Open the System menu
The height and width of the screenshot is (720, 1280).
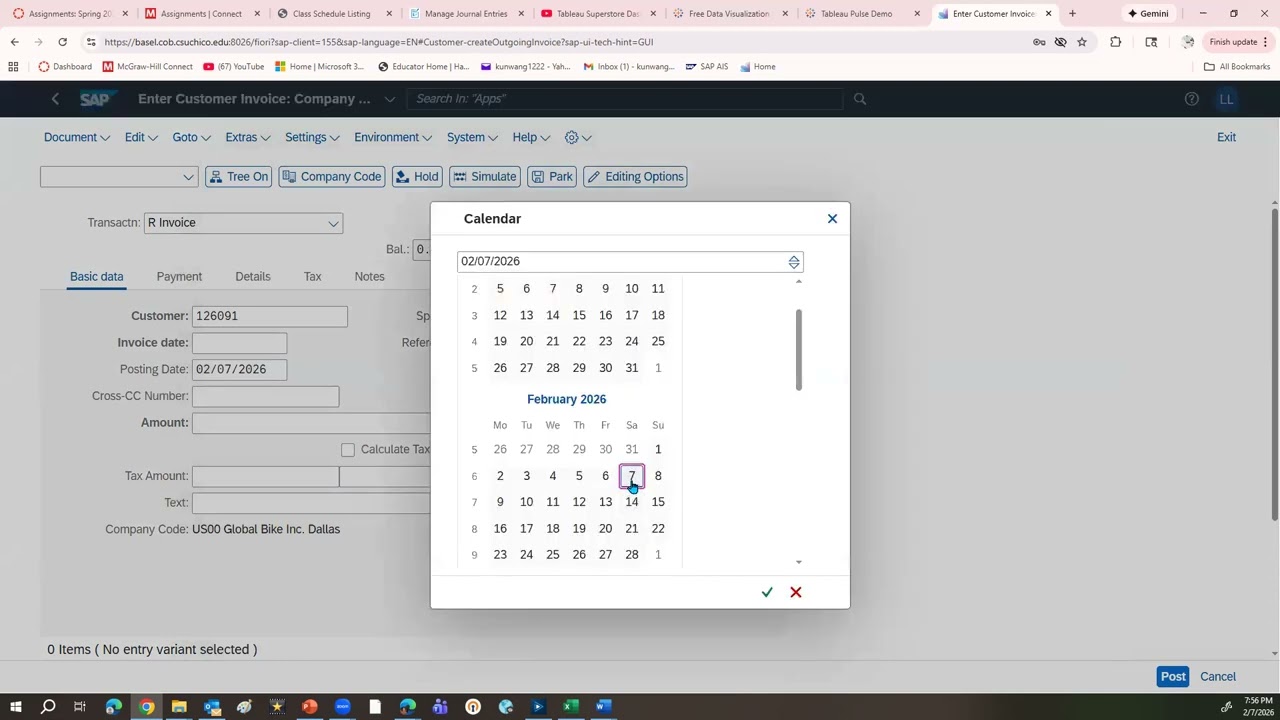pyautogui.click(x=472, y=137)
